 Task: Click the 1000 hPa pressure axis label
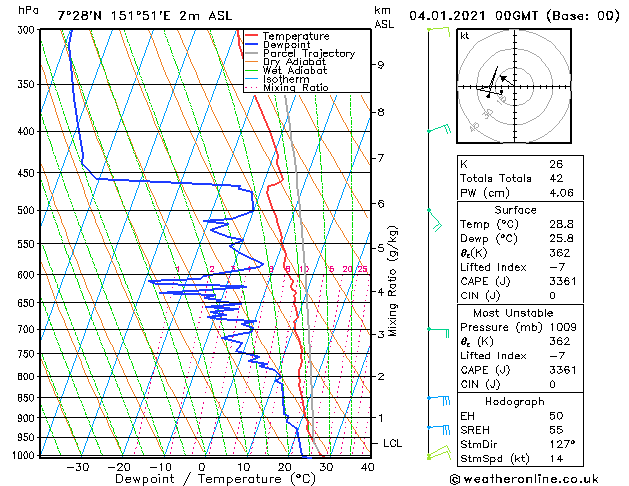coord(26,456)
